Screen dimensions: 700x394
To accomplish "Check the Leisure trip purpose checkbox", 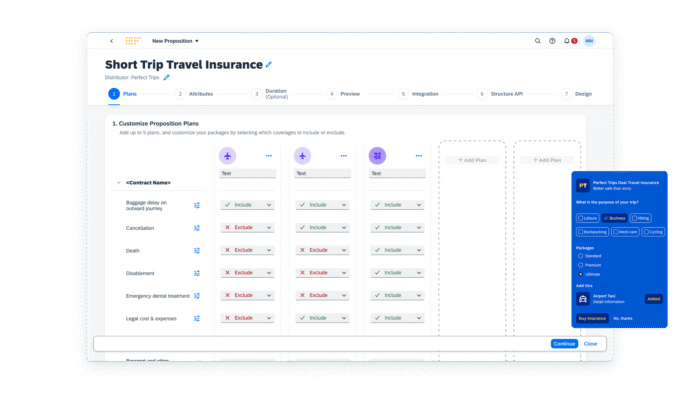I will coord(588,218).
